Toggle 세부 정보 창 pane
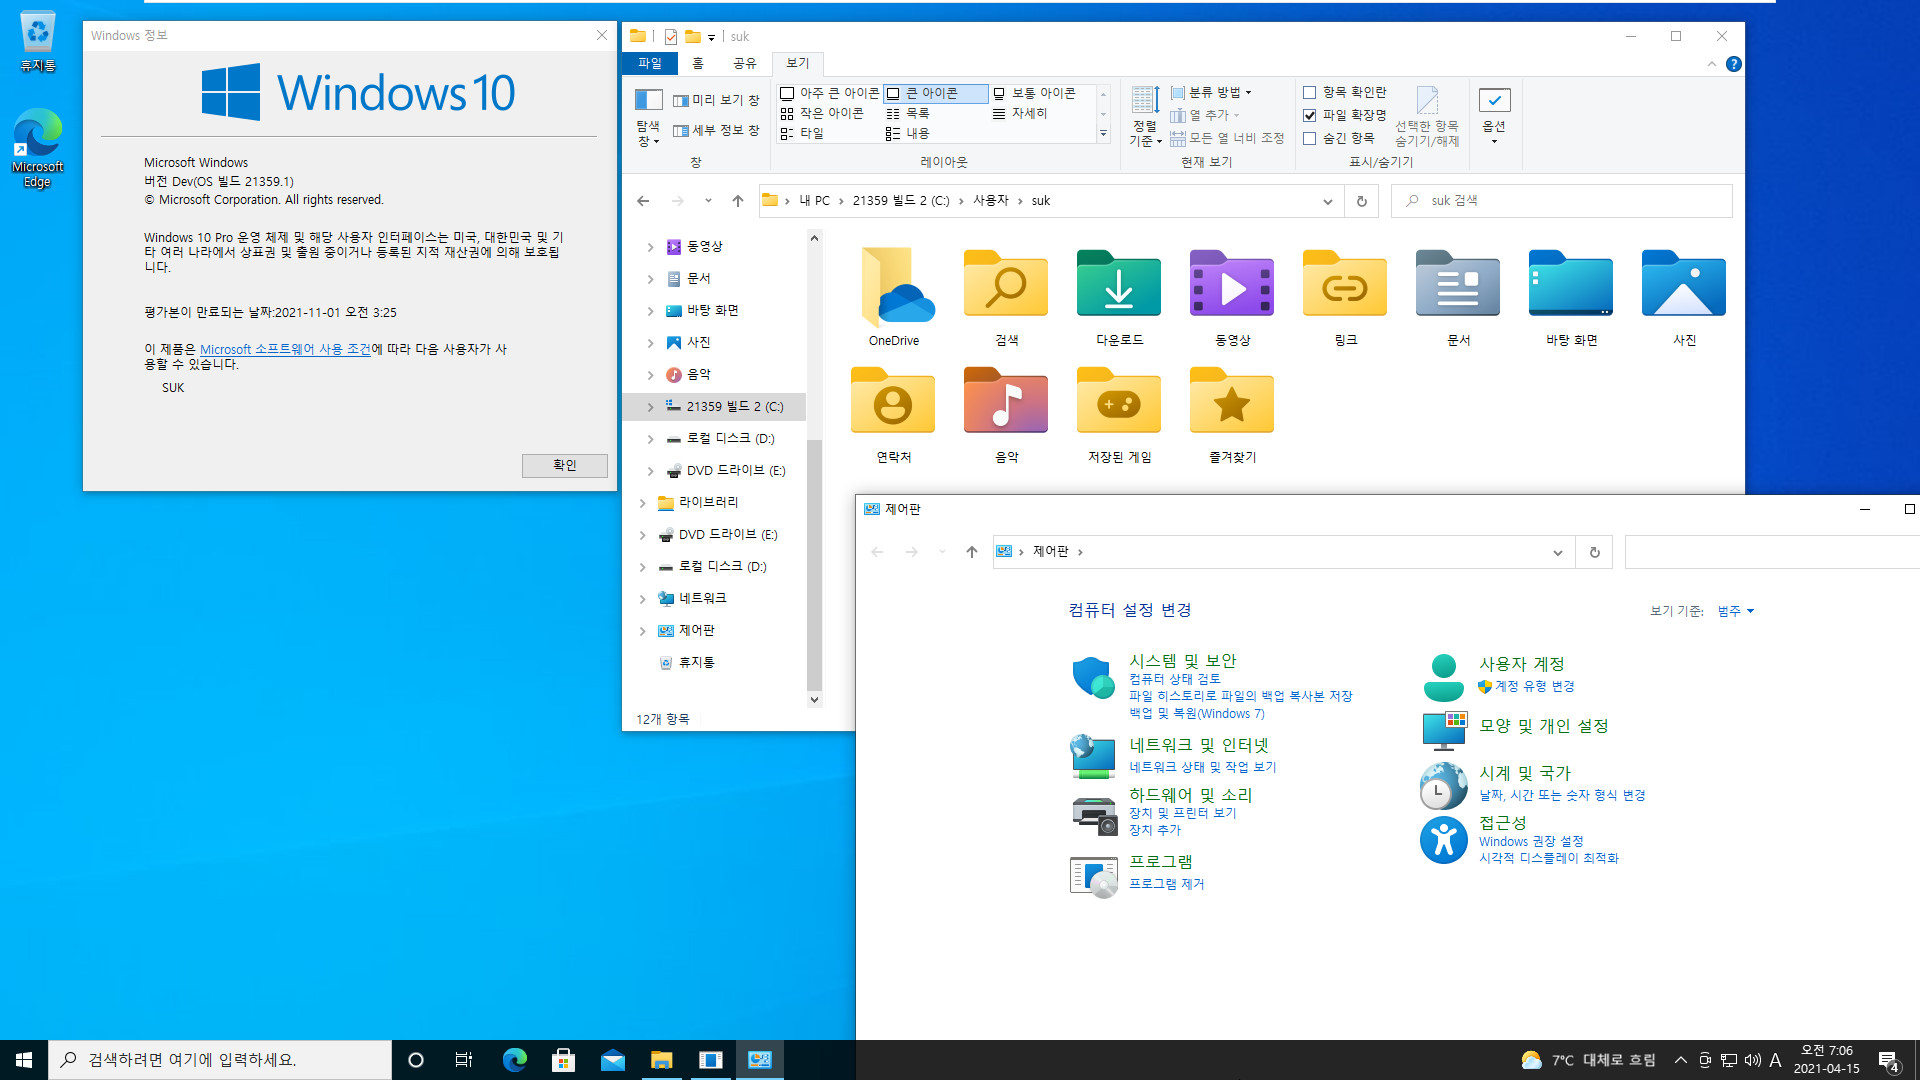The height and width of the screenshot is (1080, 1920). coord(716,130)
